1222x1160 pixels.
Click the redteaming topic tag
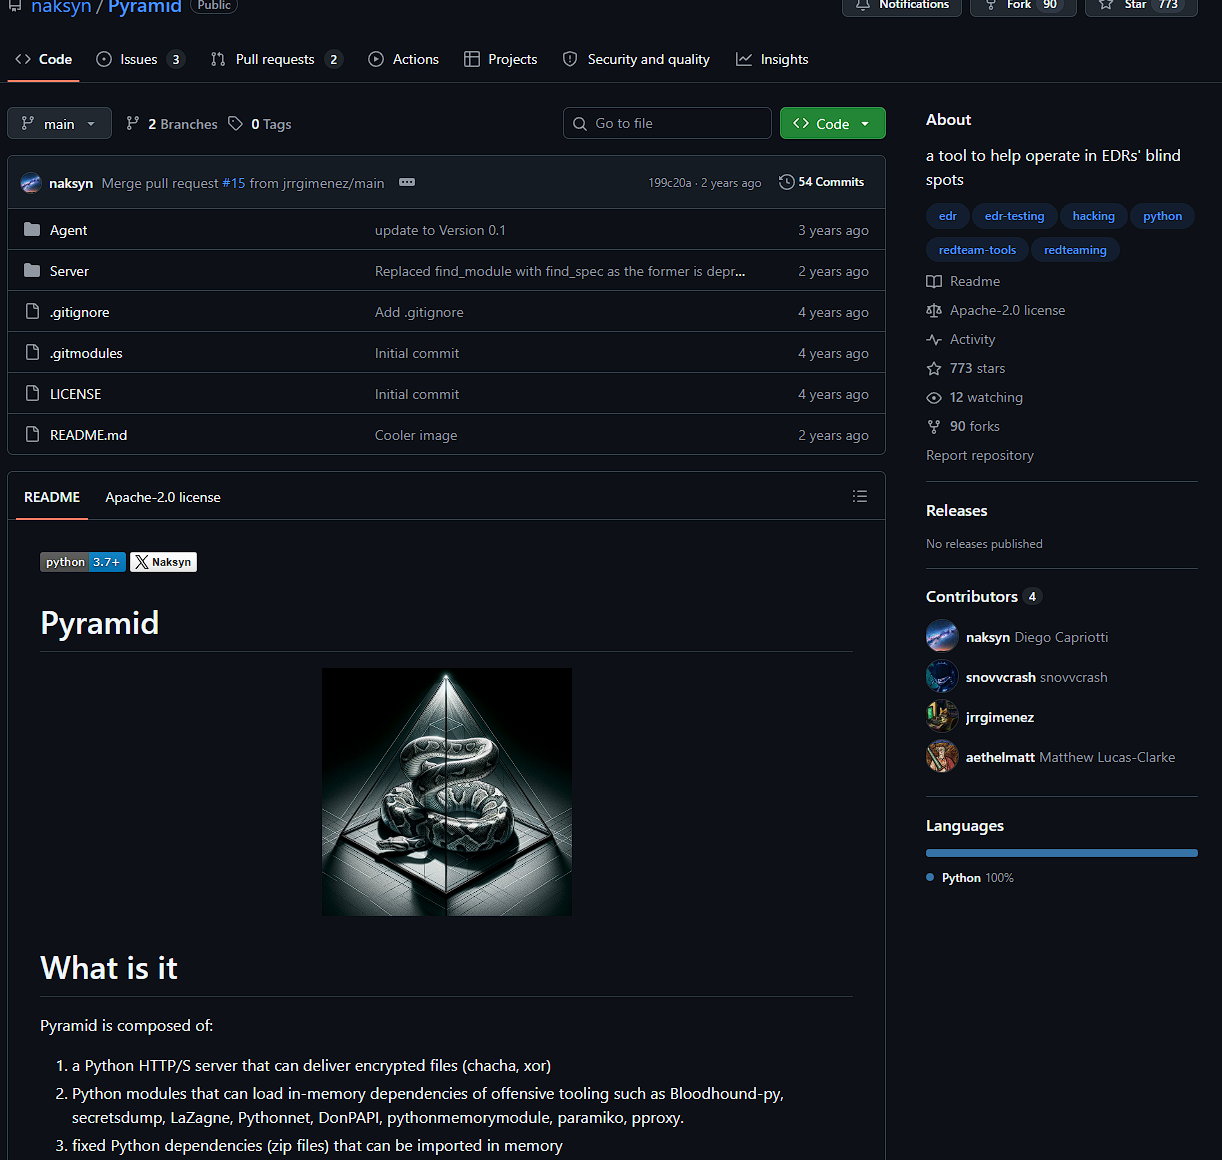[1075, 250]
